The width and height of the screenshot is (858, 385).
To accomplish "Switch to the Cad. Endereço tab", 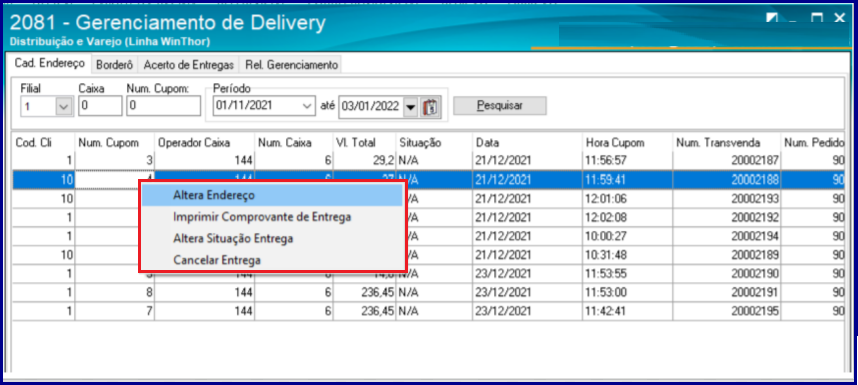I will pyautogui.click(x=49, y=63).
